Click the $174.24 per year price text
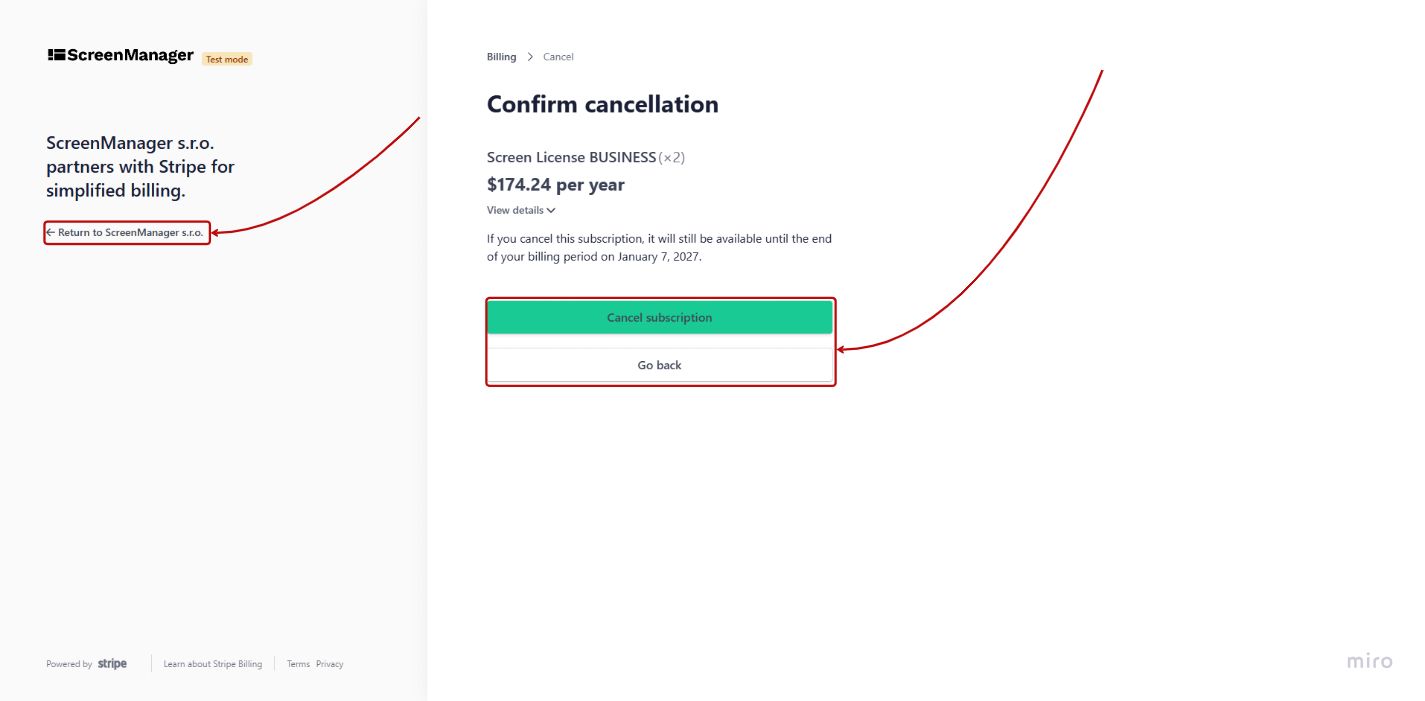Screen dimensions: 1425x701 pos(555,184)
